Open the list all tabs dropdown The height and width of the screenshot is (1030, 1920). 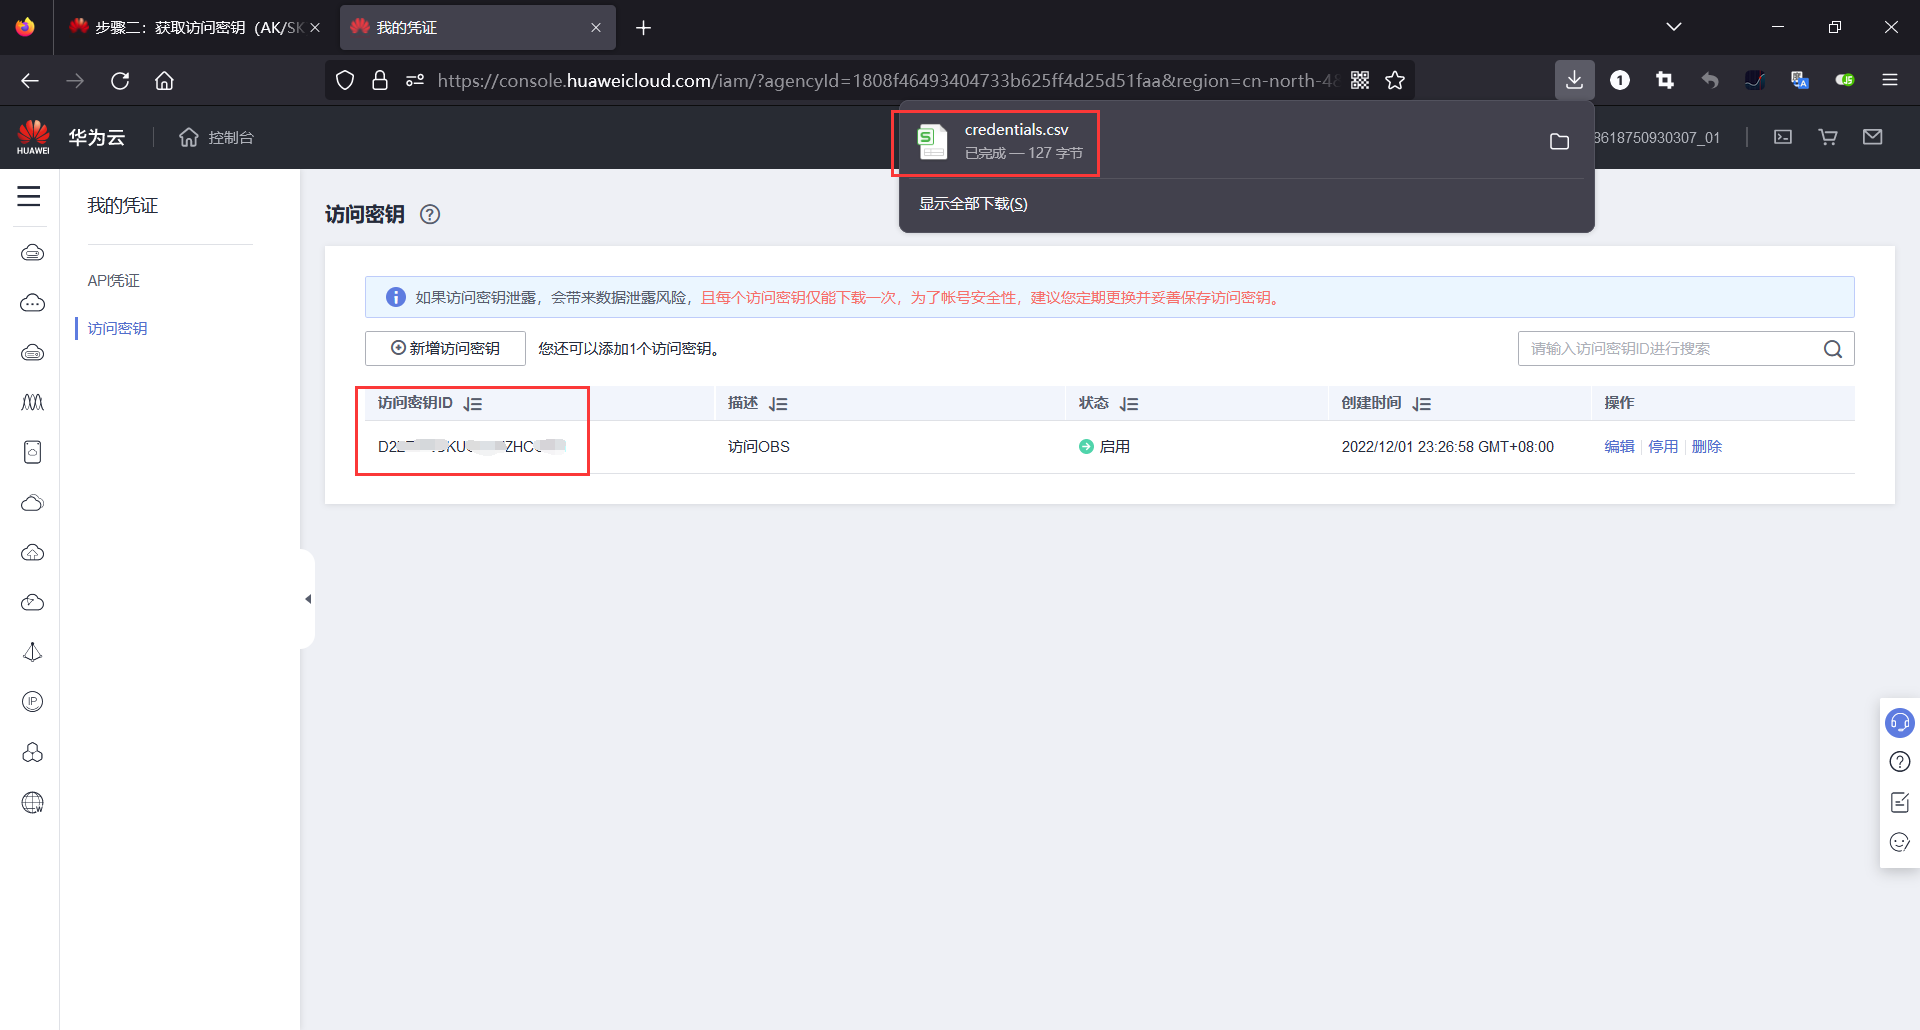click(1674, 27)
